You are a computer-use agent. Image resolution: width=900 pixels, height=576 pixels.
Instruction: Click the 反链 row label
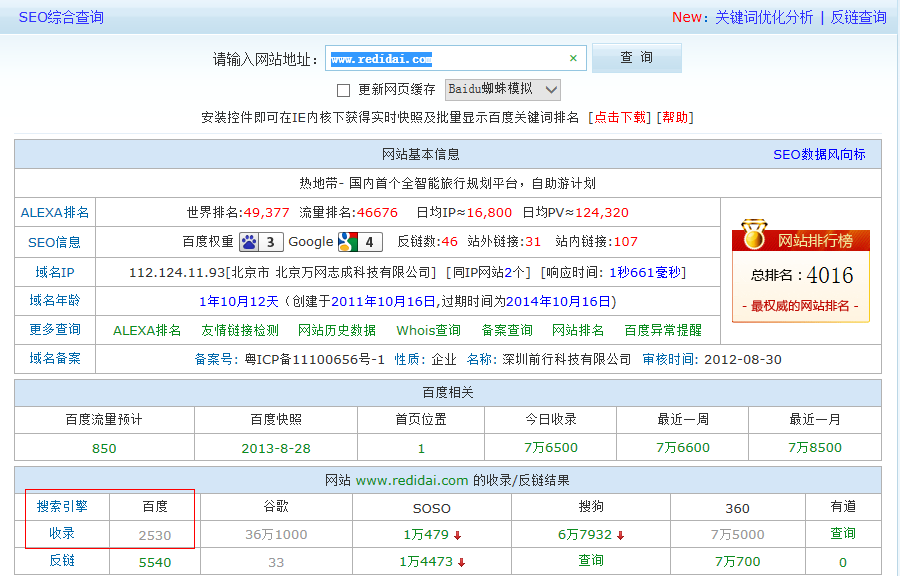(62, 561)
